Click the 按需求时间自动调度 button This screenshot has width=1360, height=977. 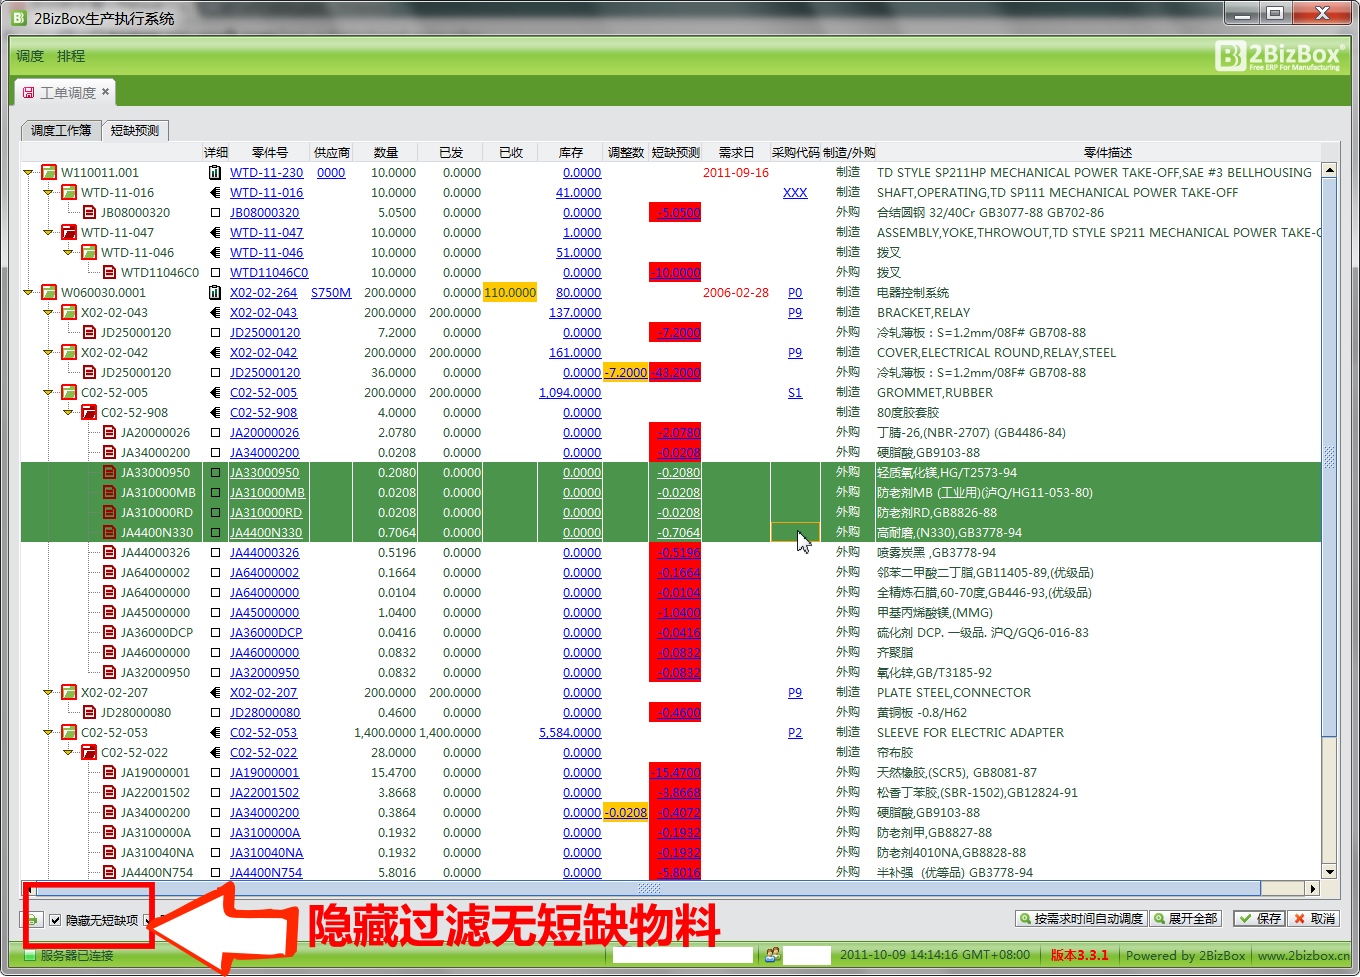(1080, 918)
